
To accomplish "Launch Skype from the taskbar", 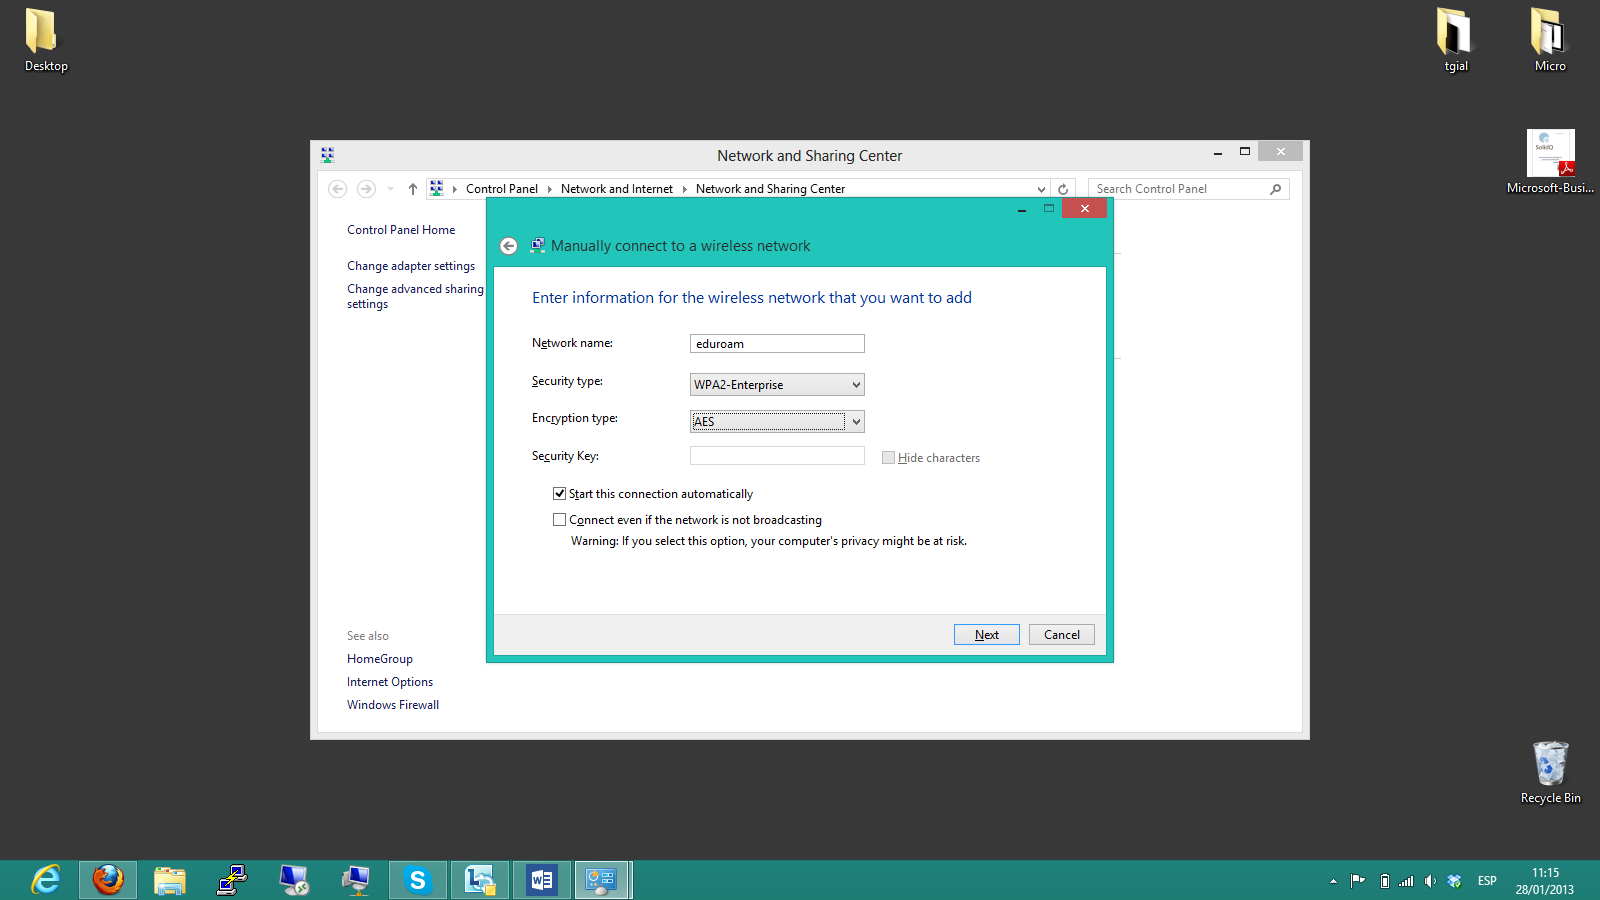I will pyautogui.click(x=417, y=880).
